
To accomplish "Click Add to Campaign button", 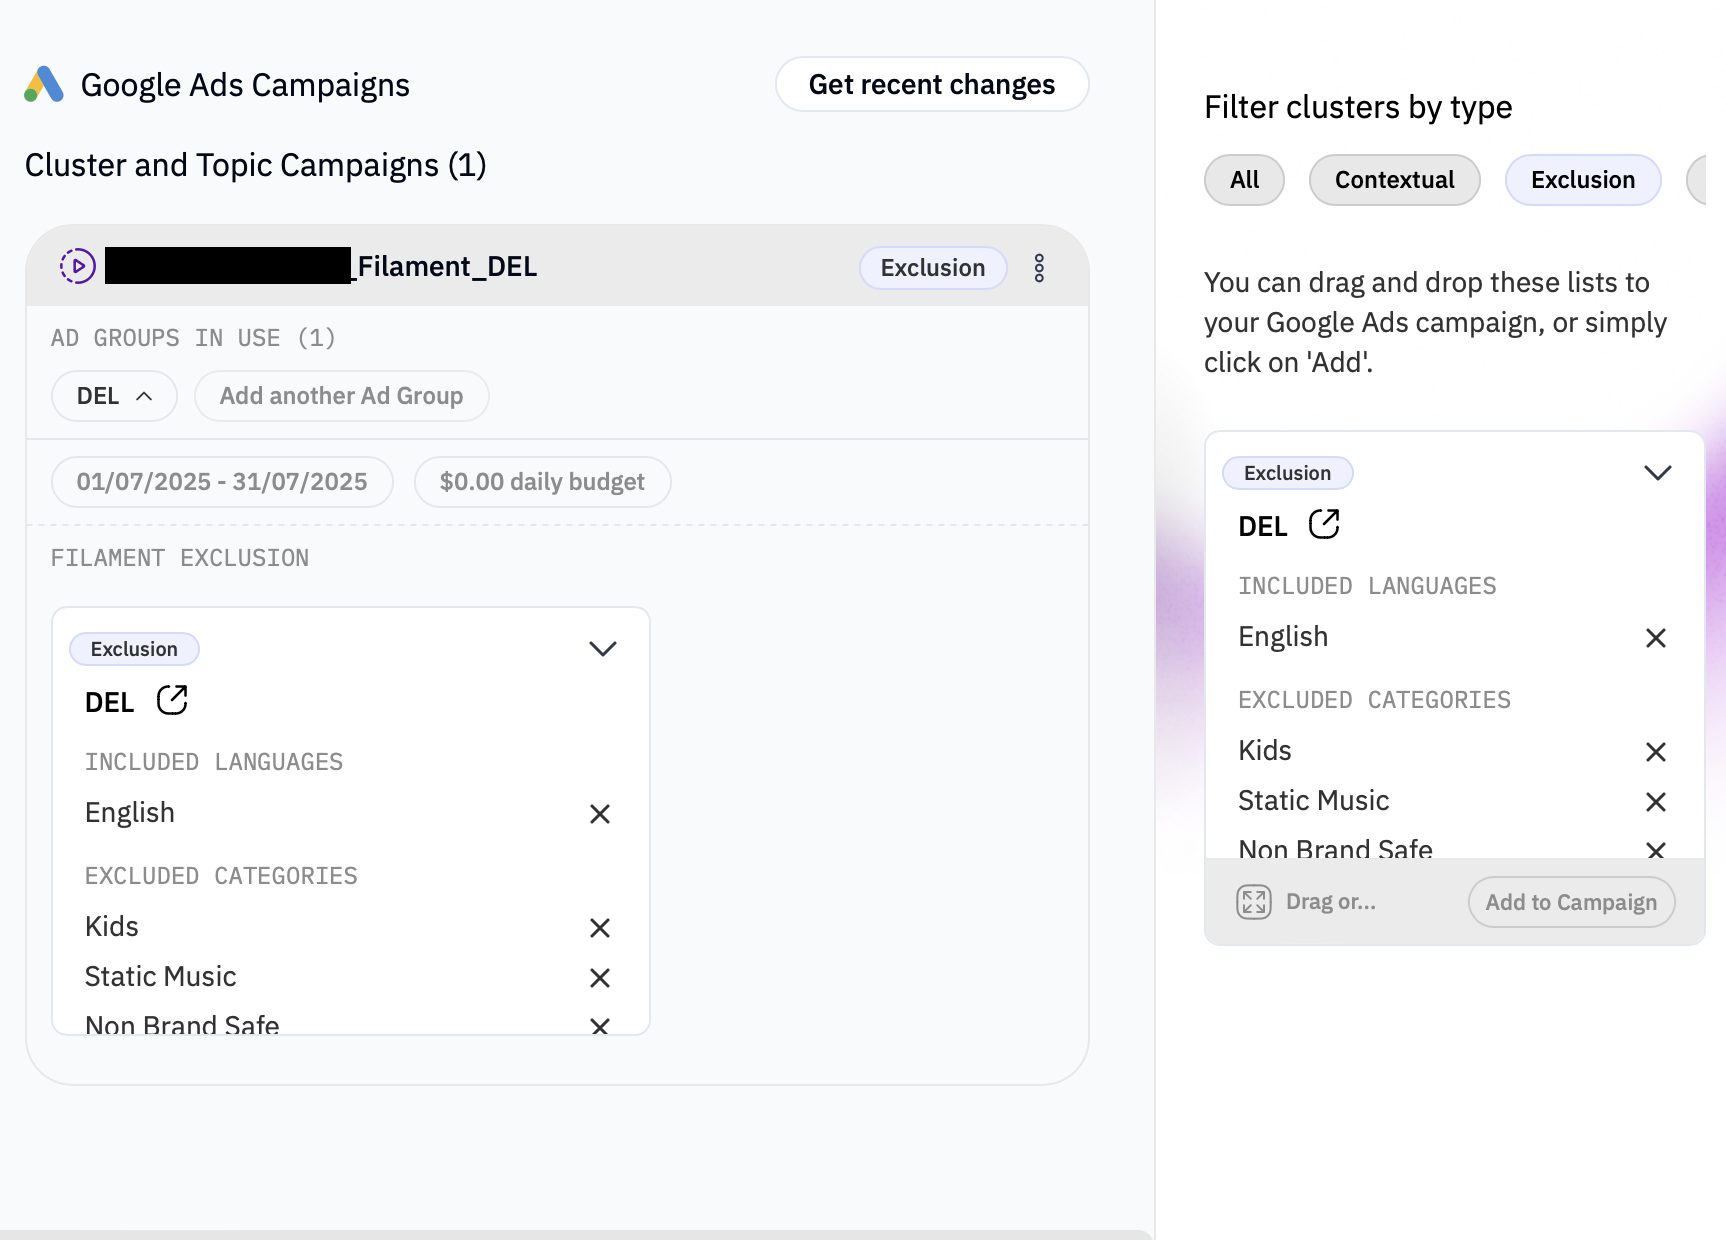I will point(1571,902).
